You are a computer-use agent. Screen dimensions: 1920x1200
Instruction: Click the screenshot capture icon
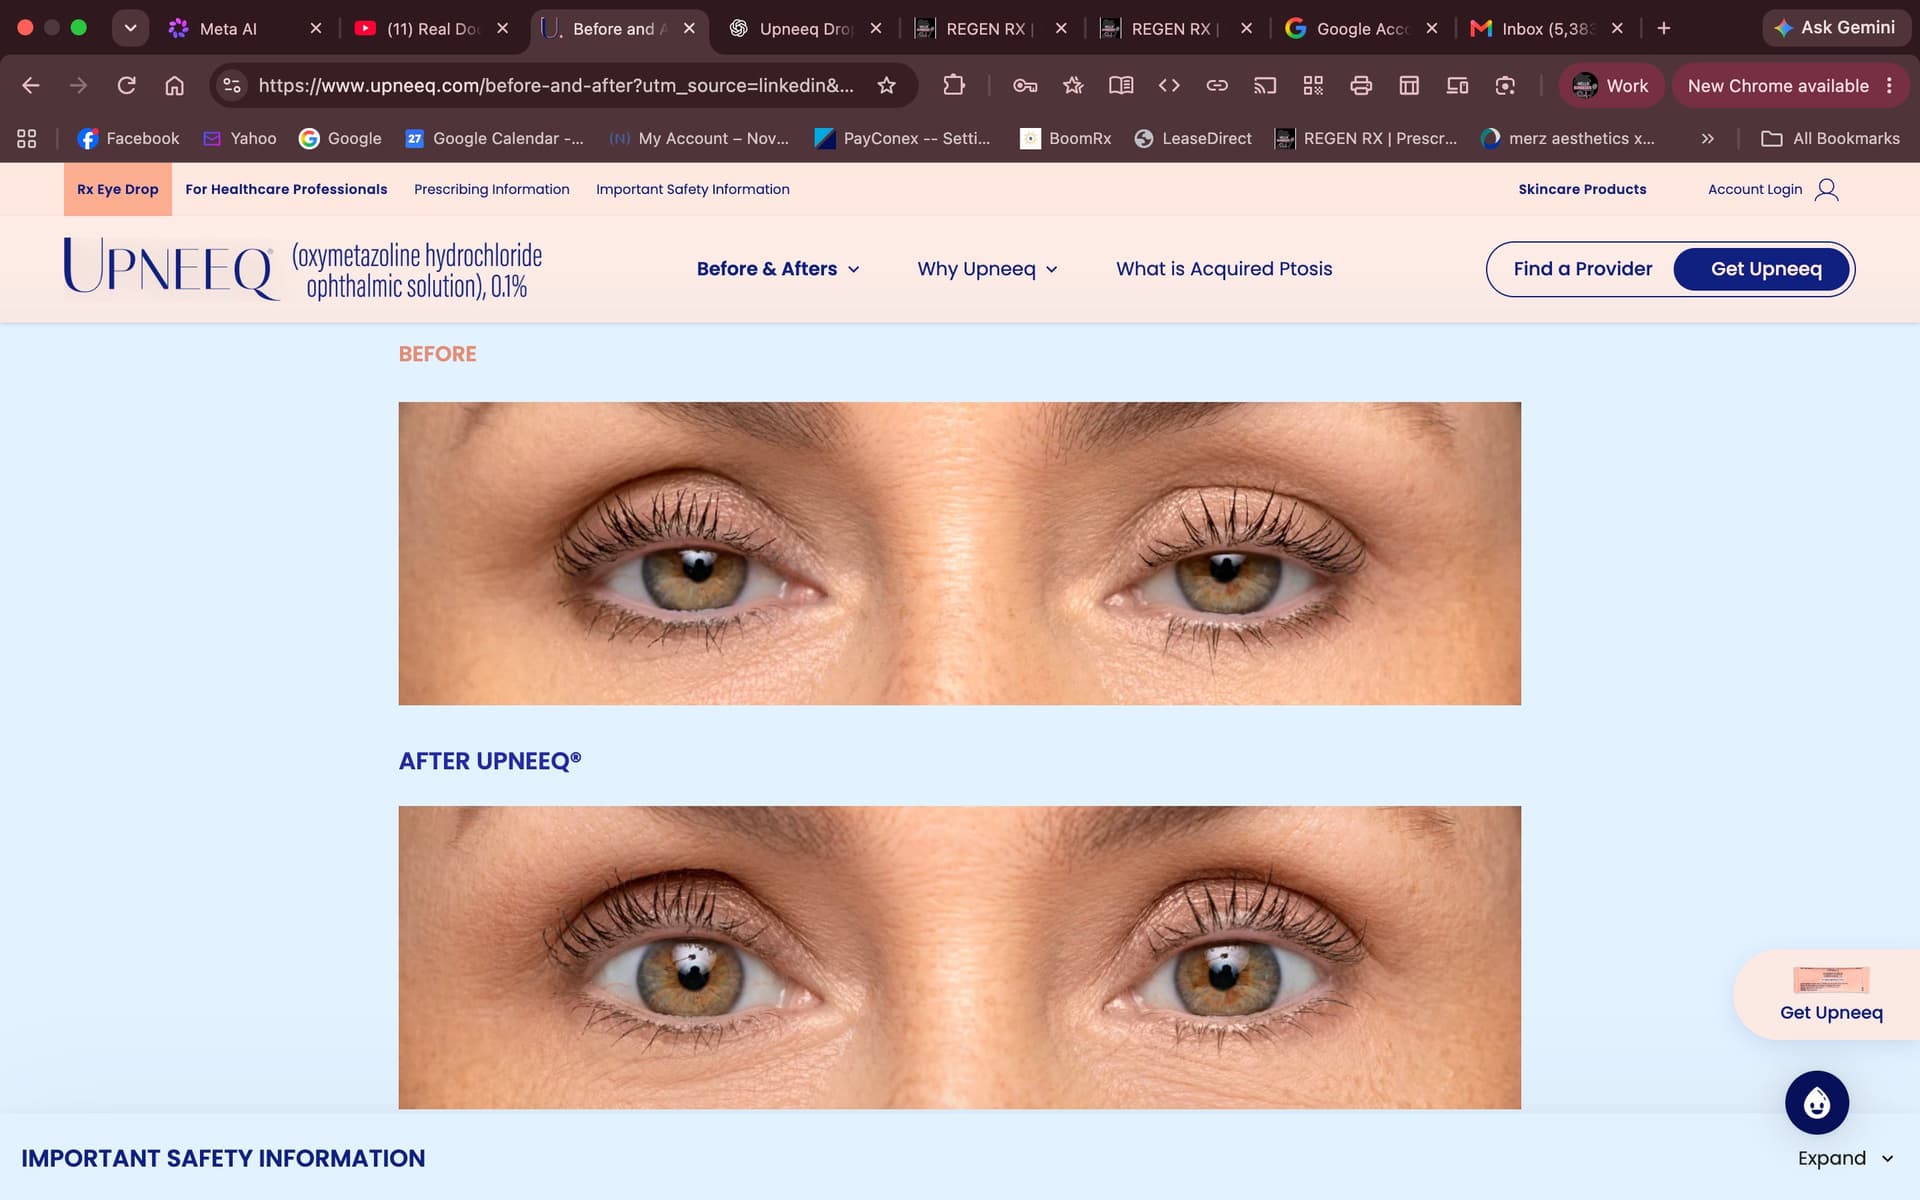(1505, 86)
